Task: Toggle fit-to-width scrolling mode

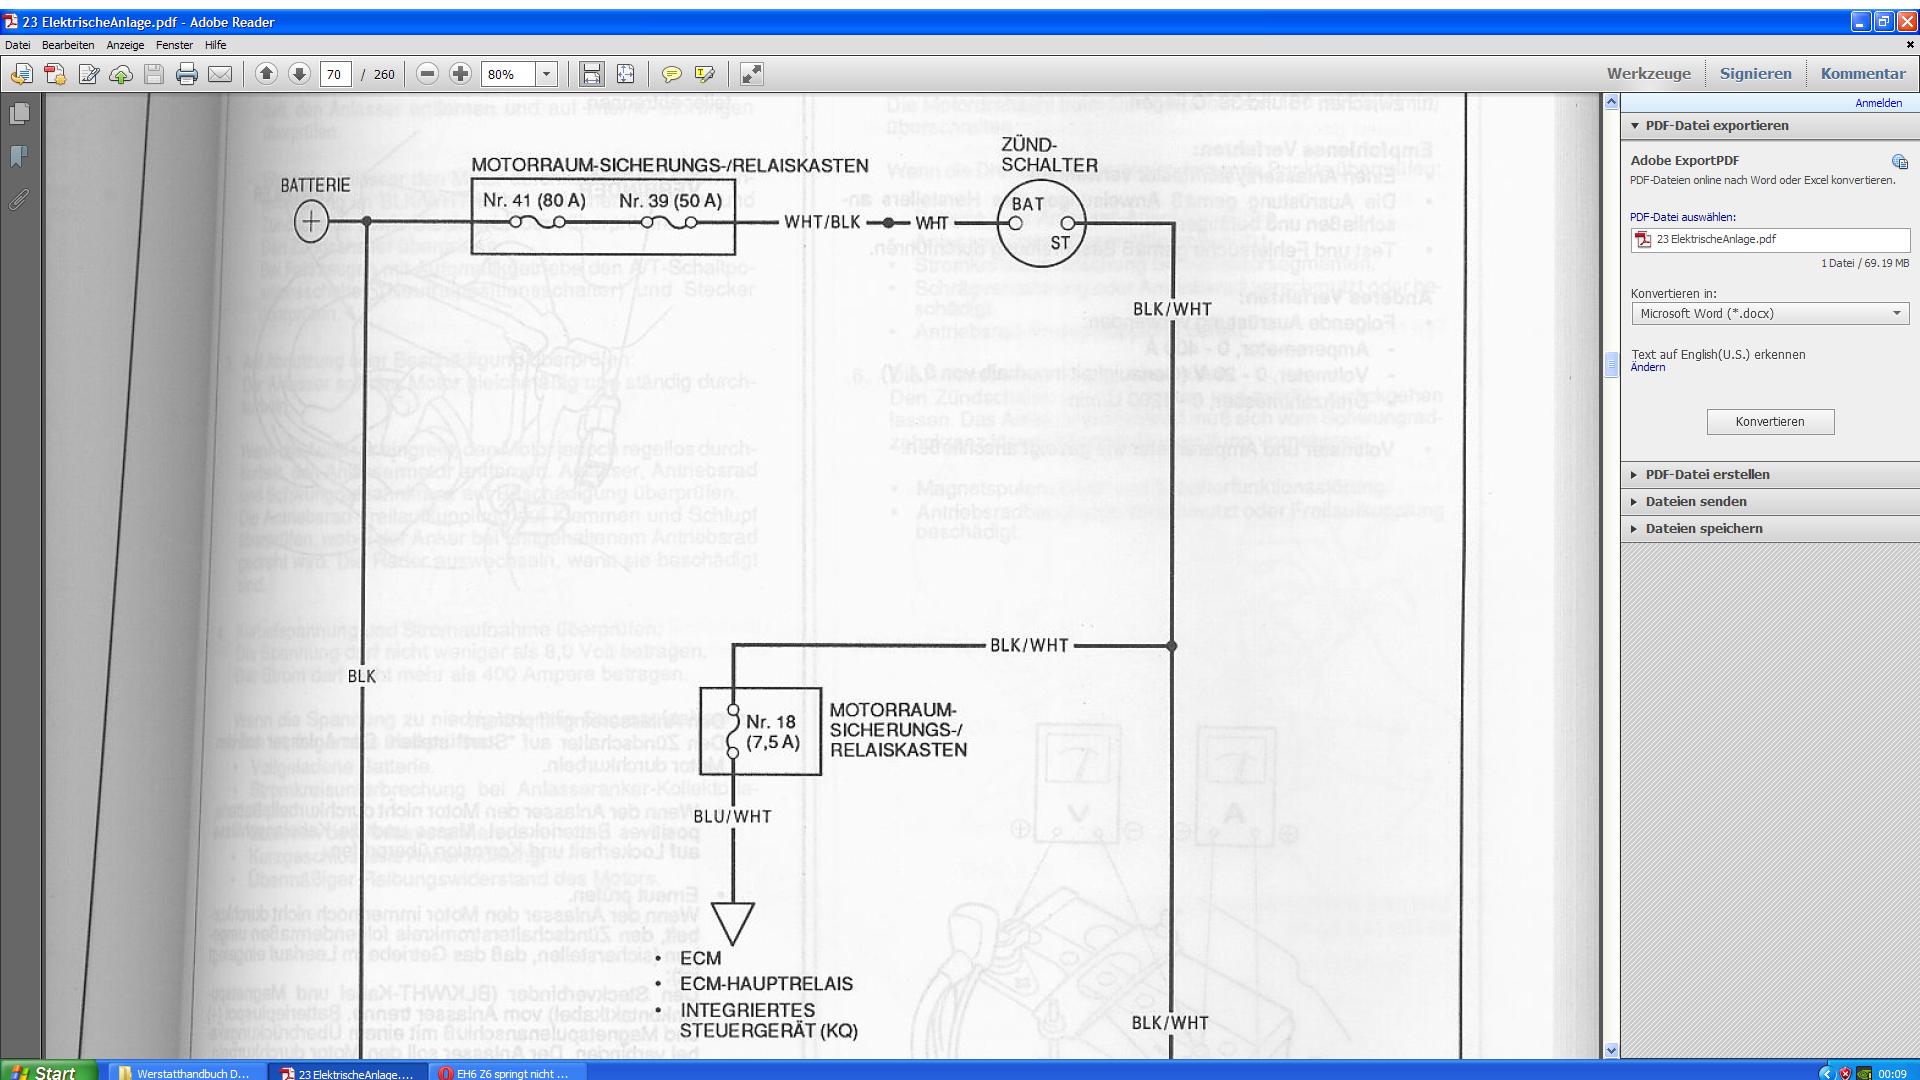Action: click(592, 74)
